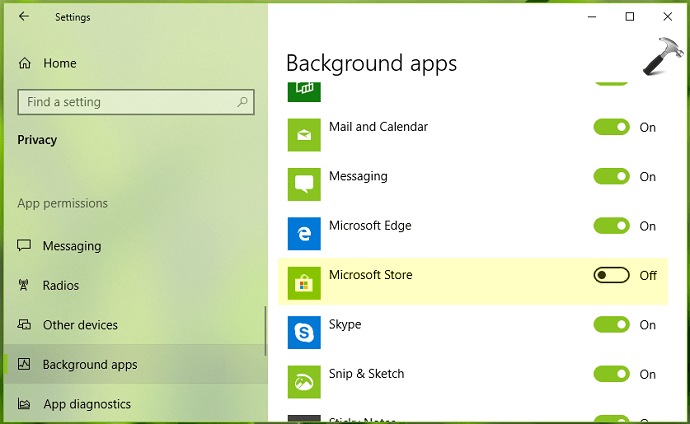The width and height of the screenshot is (690, 424).
Task: Turn off Skype background toggle
Action: pos(611,325)
